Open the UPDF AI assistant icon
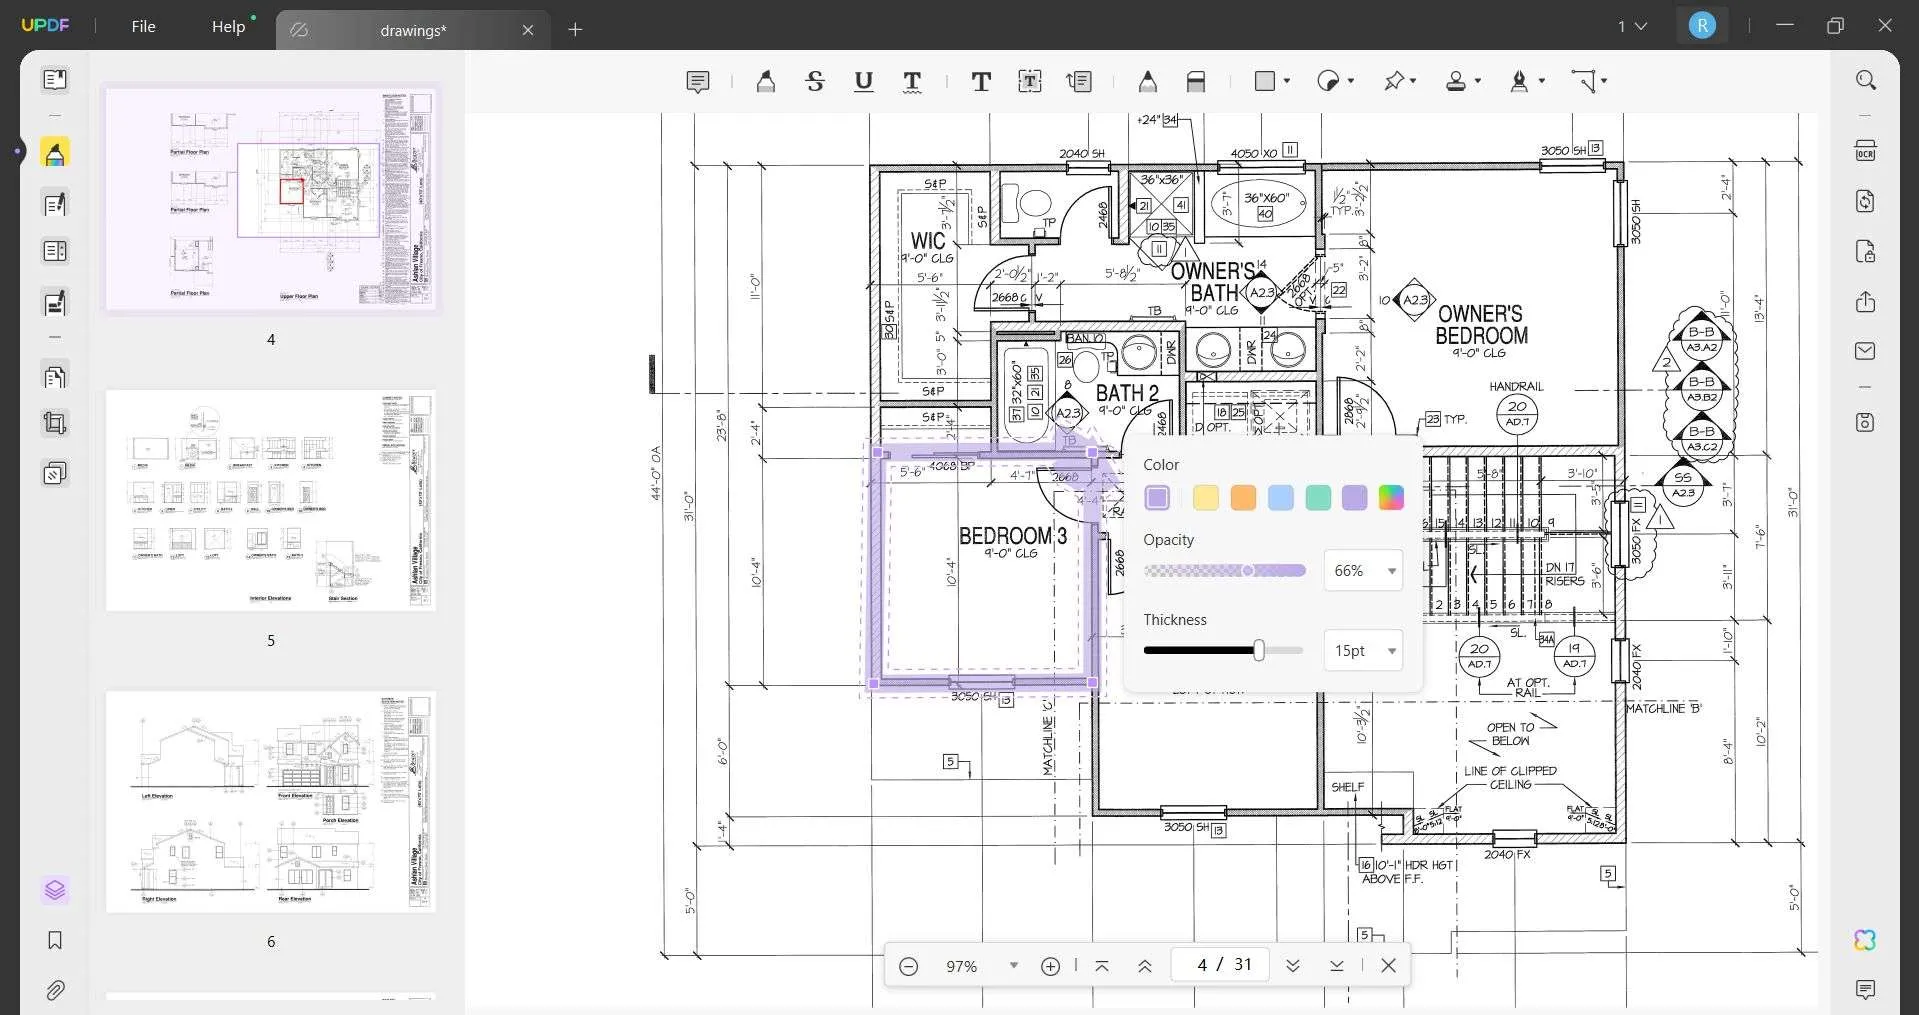The width and height of the screenshot is (1919, 1015). tap(1865, 940)
